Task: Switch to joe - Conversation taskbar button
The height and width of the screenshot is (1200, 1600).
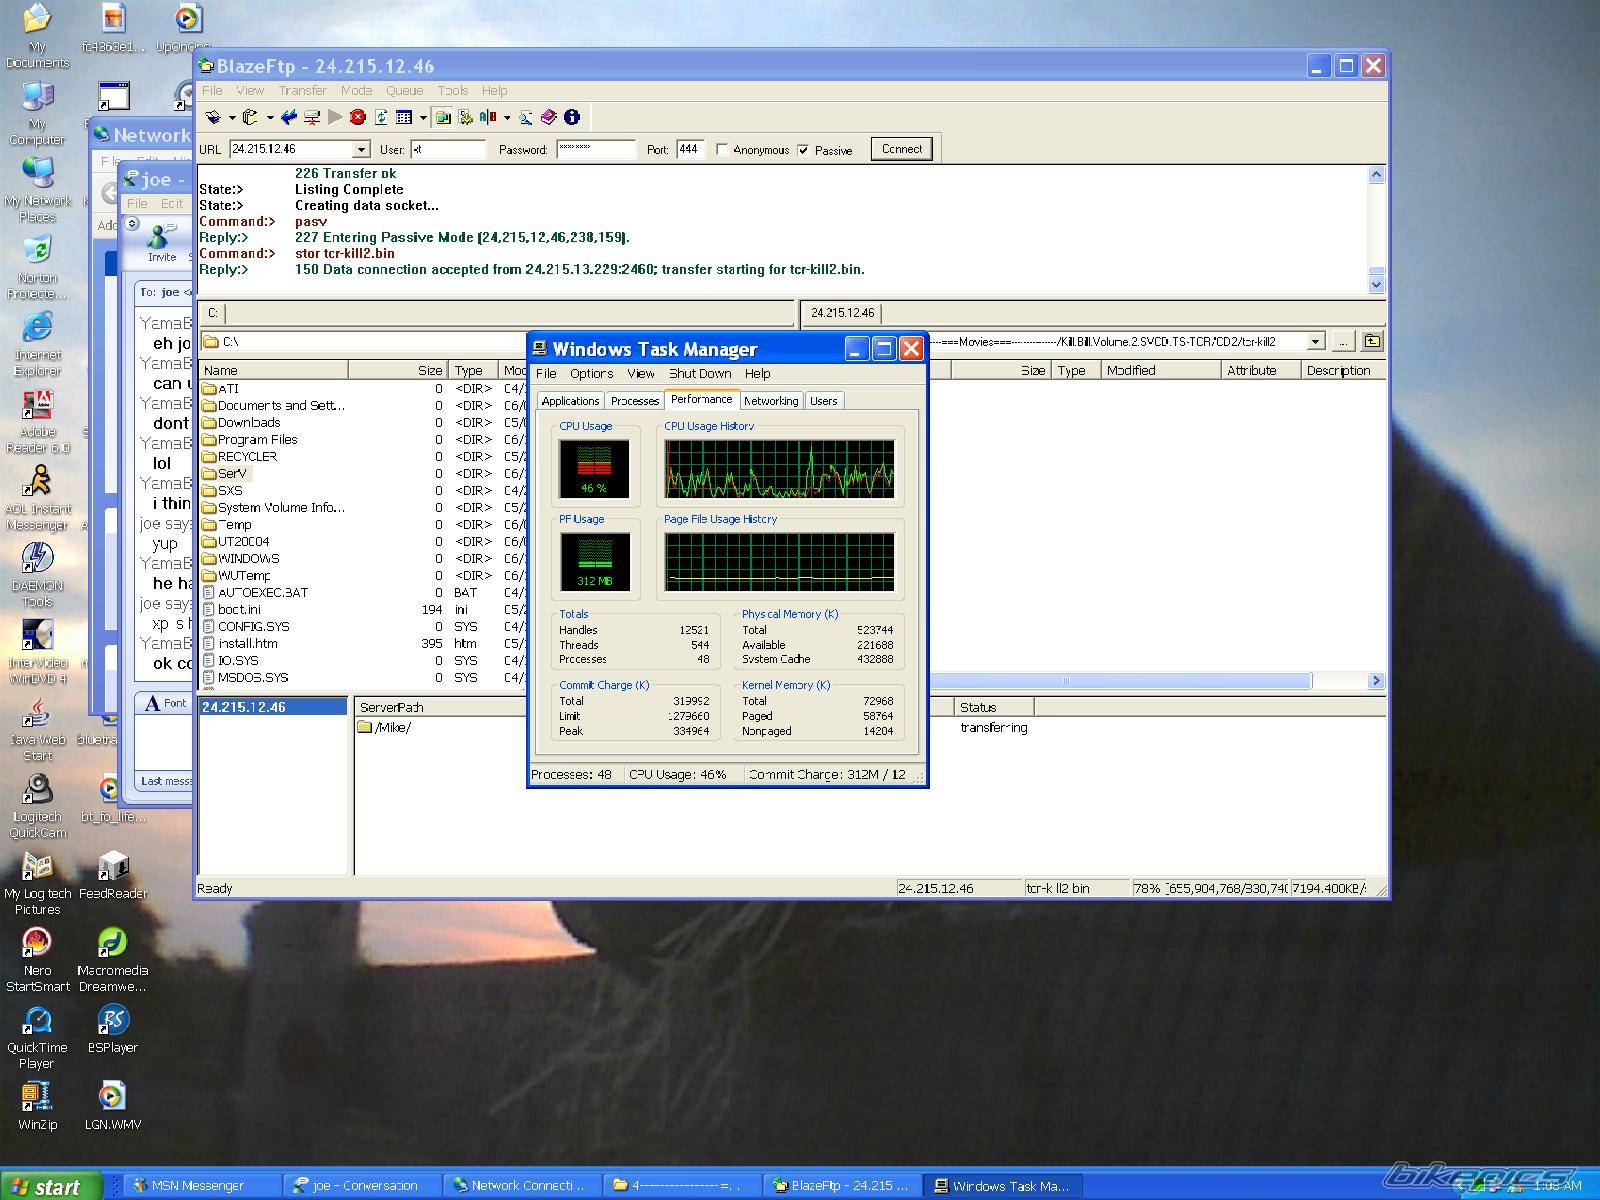Action: point(363,1186)
